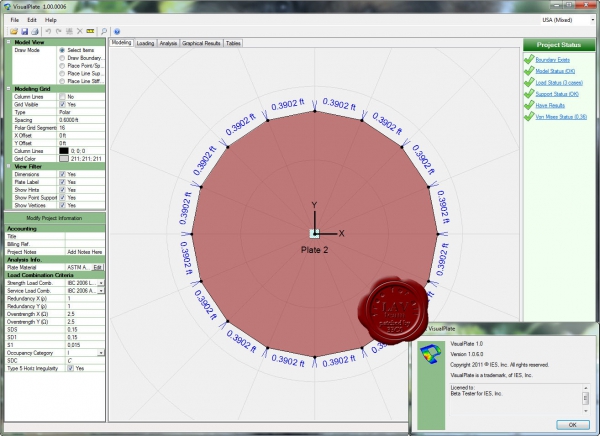Toggle the Plate Label checkbox

(x=62, y=182)
